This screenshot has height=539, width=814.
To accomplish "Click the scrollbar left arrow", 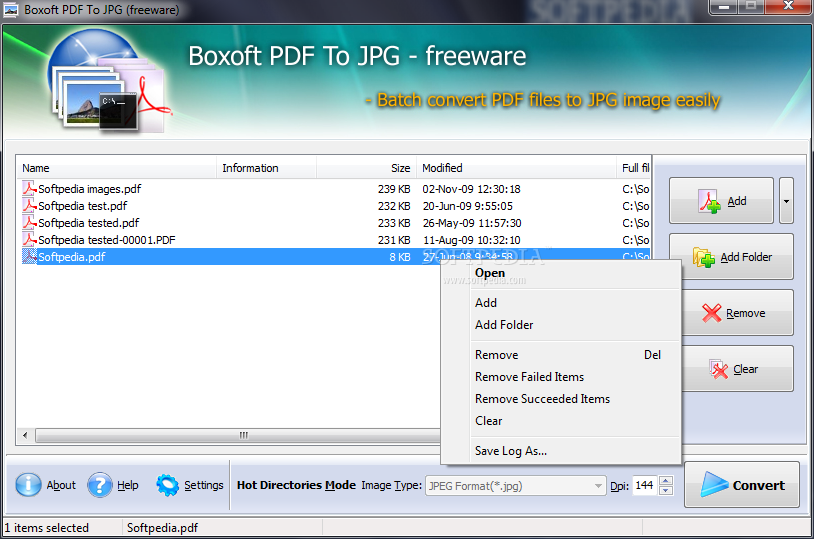I will click(25, 435).
